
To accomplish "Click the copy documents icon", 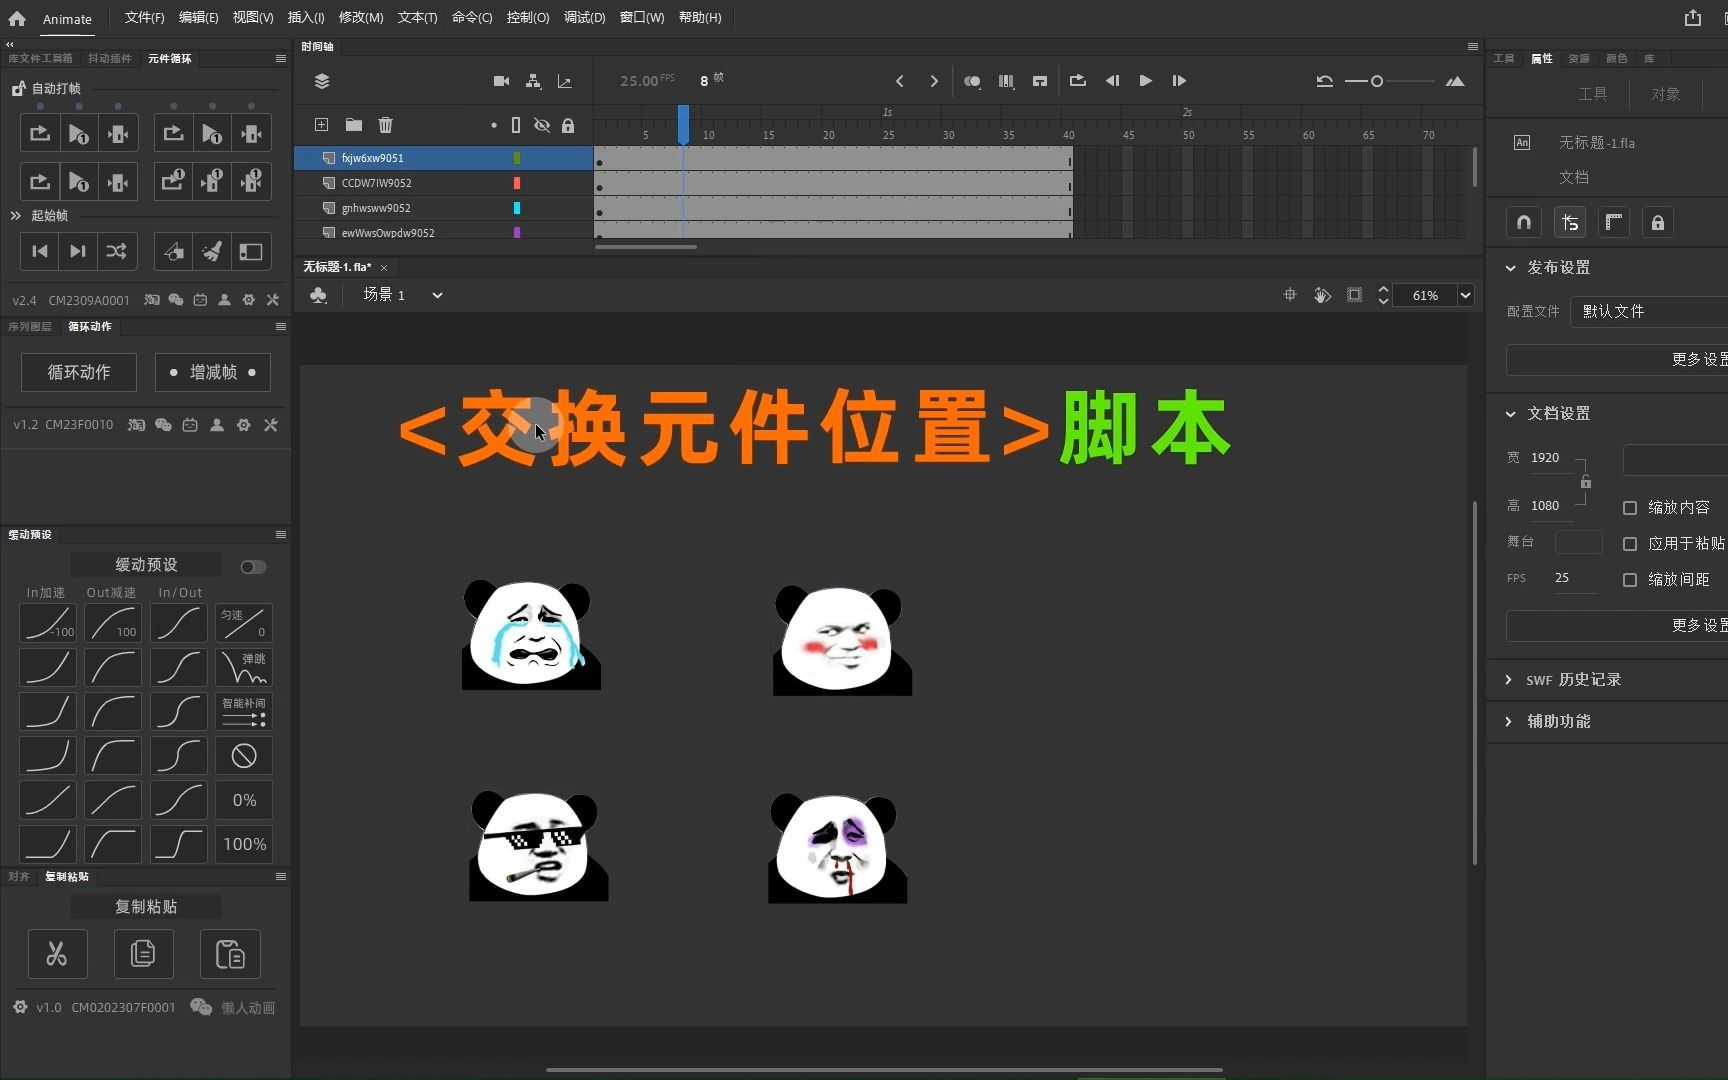I will (x=143, y=954).
